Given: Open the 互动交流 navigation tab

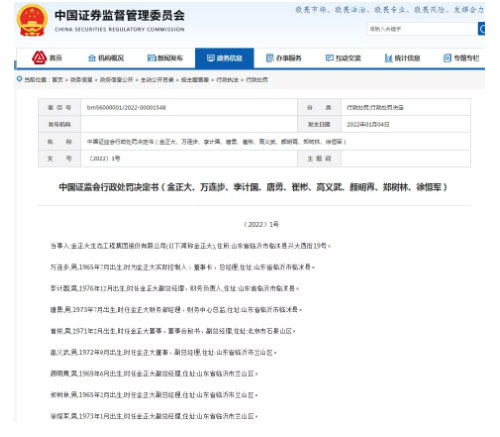Looking at the screenshot, I should 343,58.
